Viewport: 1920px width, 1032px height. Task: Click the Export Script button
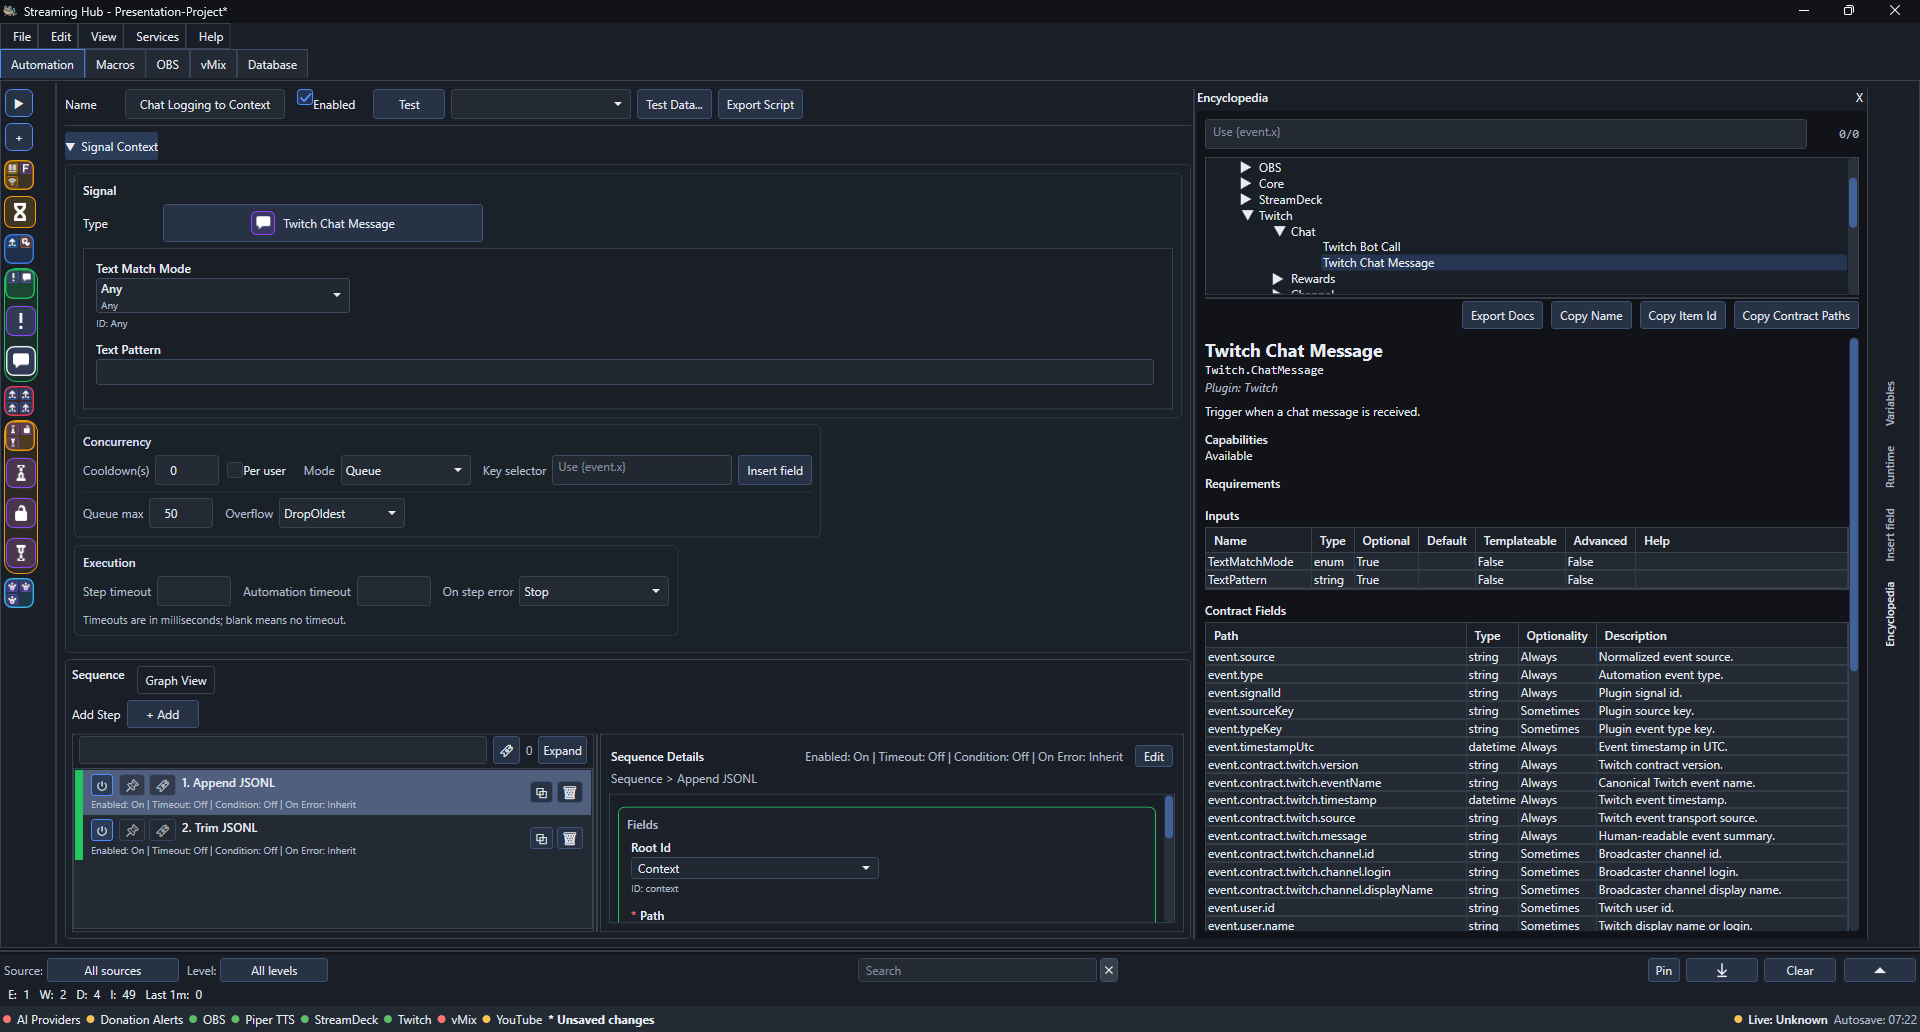coord(760,104)
